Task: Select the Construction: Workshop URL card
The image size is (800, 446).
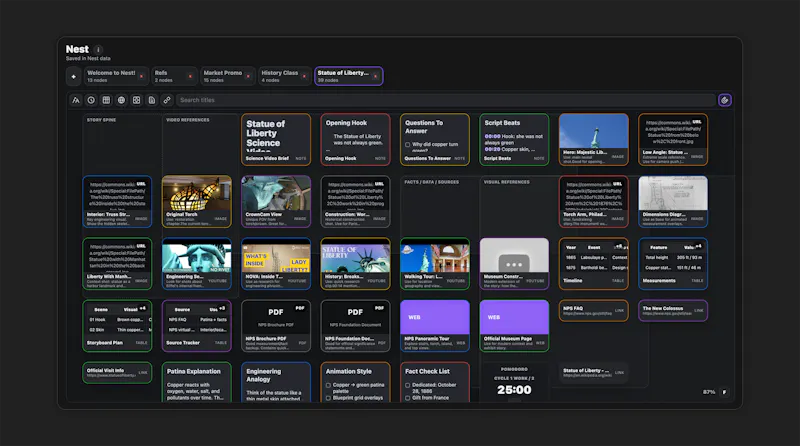Action: coord(355,202)
